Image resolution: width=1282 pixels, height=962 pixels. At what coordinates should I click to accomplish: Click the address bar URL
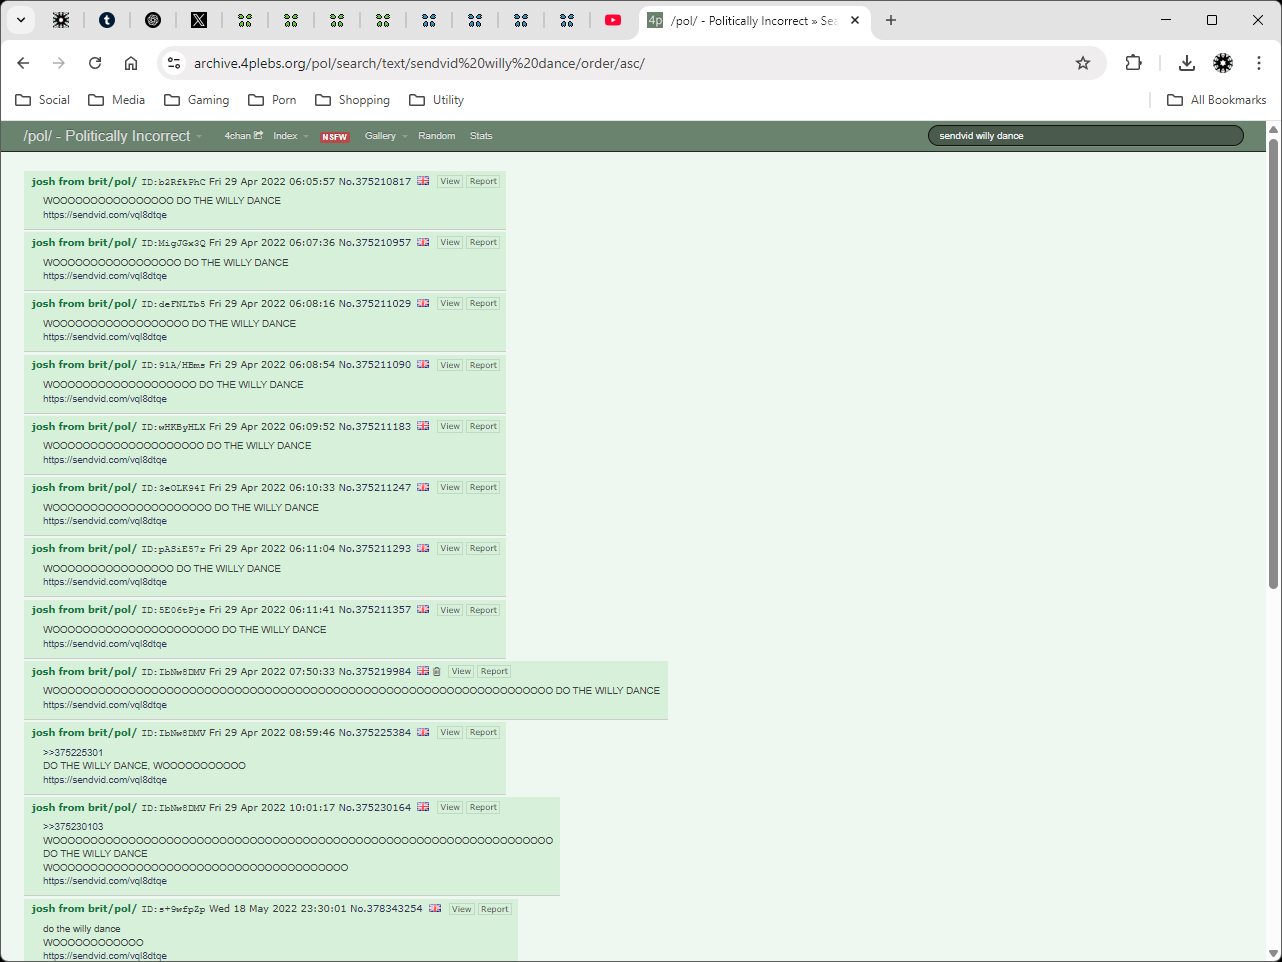[x=419, y=63]
